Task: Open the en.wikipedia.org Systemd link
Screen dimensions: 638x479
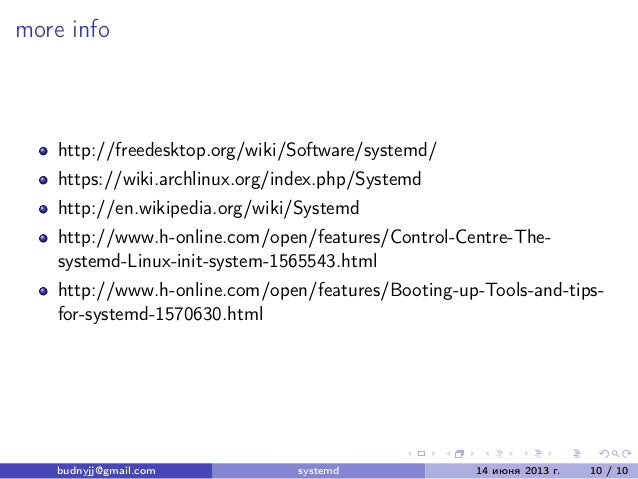Action: [x=209, y=208]
